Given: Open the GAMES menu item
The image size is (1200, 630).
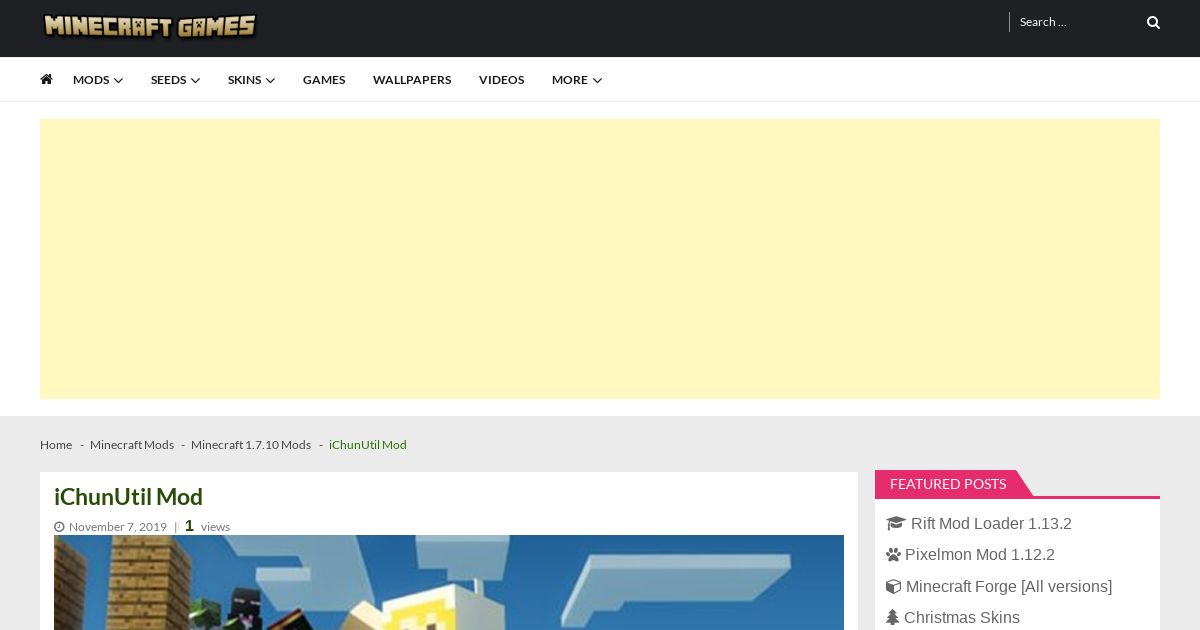Looking at the screenshot, I should coord(324,80).
